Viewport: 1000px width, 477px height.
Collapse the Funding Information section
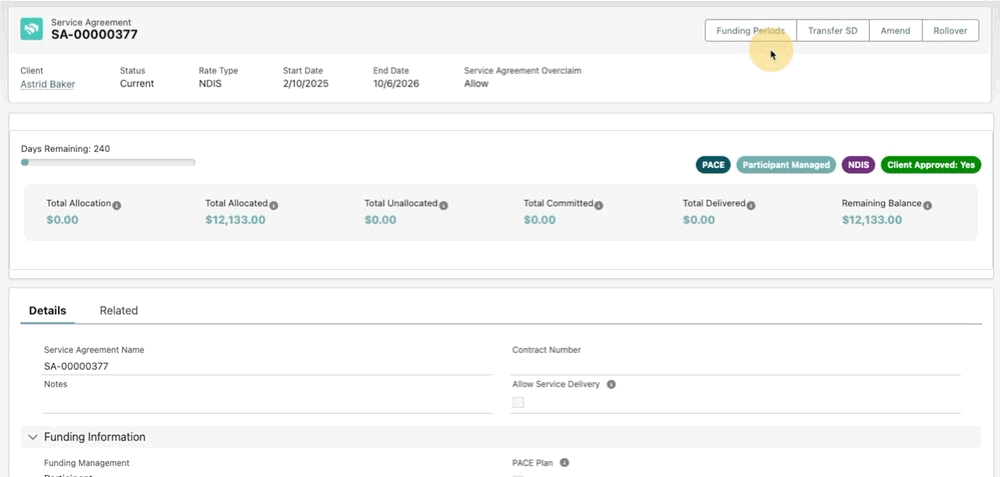[x=33, y=437]
